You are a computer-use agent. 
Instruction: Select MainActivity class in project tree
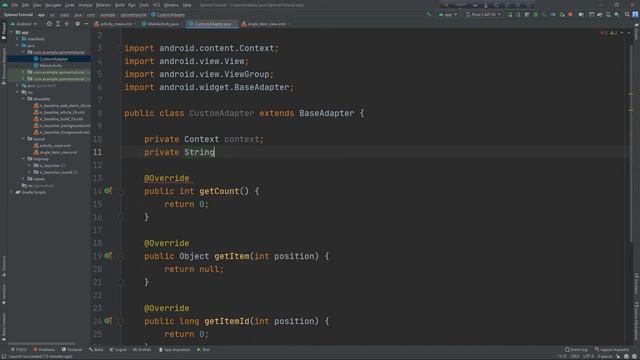[50, 65]
